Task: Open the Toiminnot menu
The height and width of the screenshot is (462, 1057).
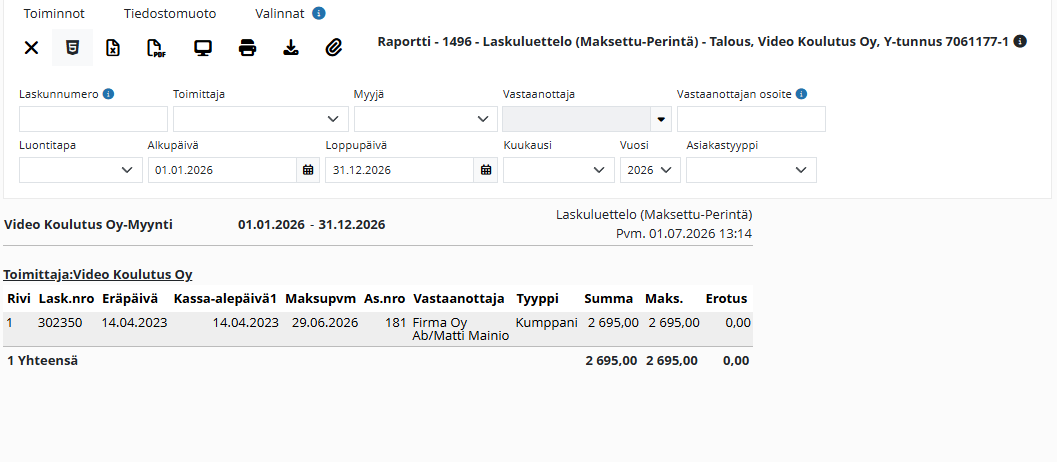Action: coord(54,13)
